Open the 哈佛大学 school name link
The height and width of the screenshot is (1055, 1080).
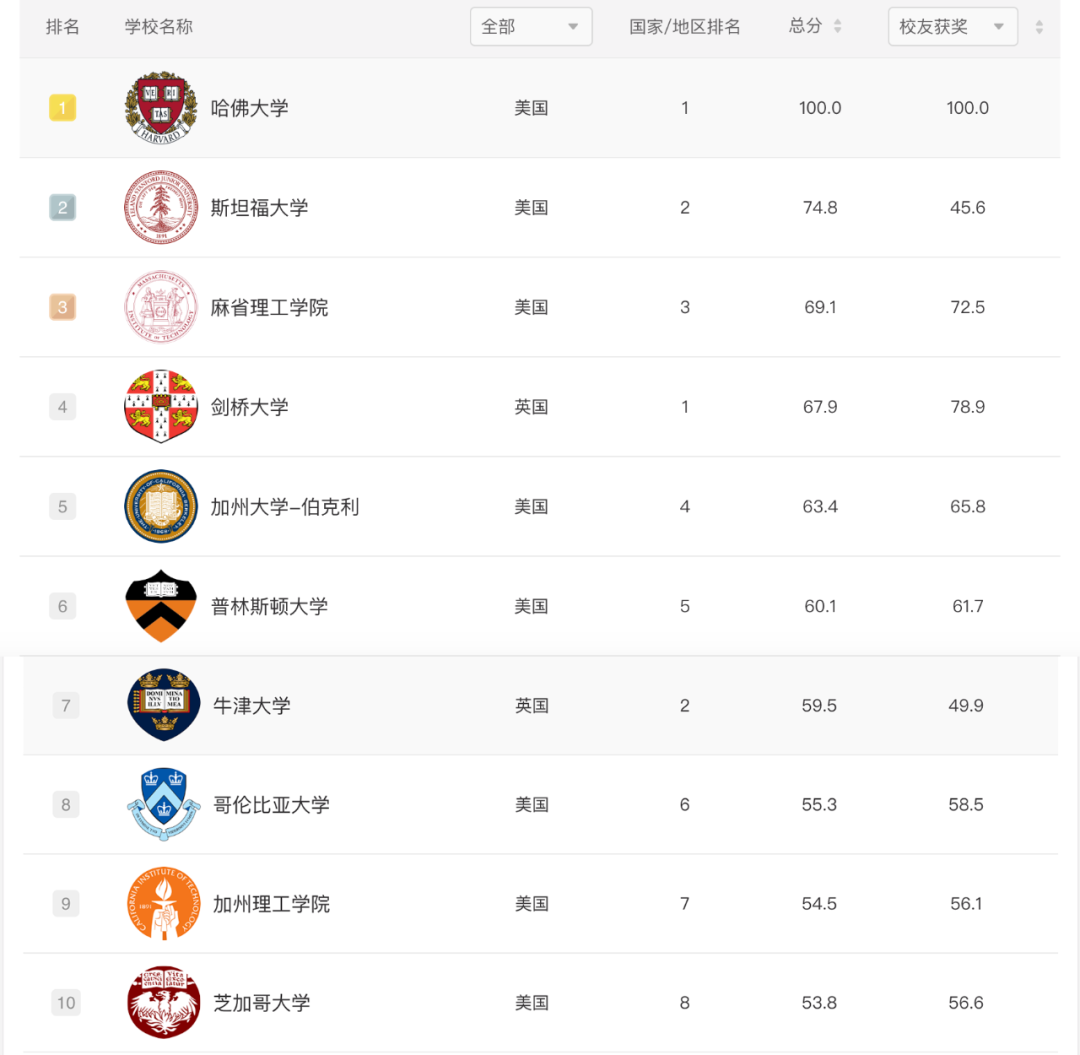tap(249, 108)
